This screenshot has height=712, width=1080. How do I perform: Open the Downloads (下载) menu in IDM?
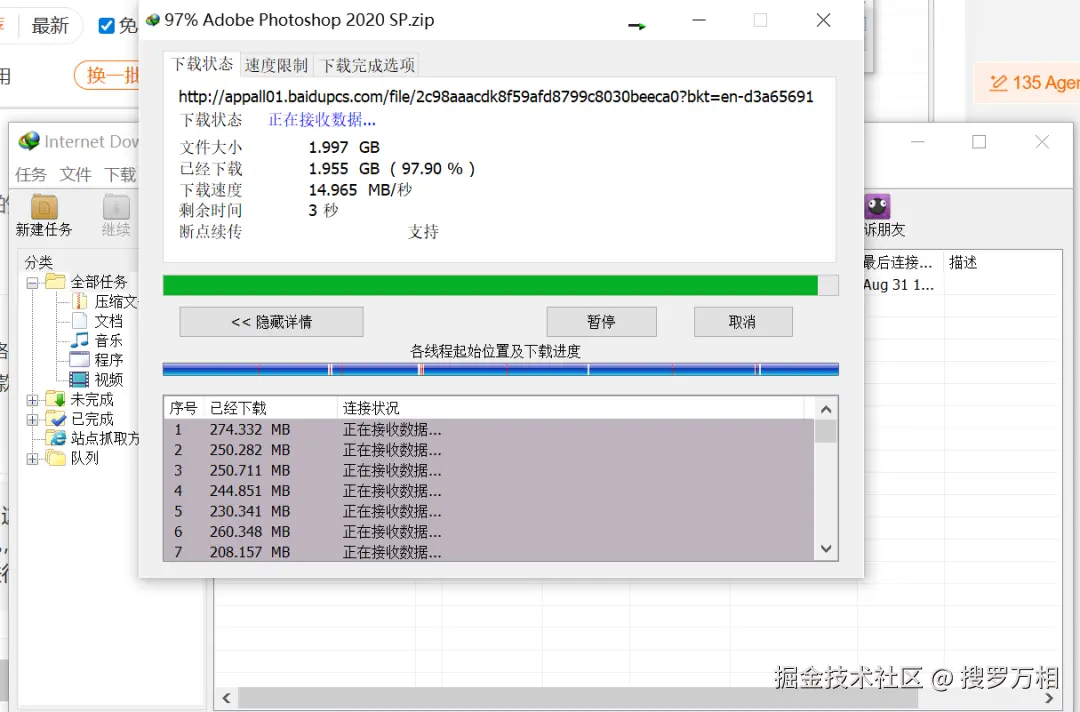pos(120,174)
